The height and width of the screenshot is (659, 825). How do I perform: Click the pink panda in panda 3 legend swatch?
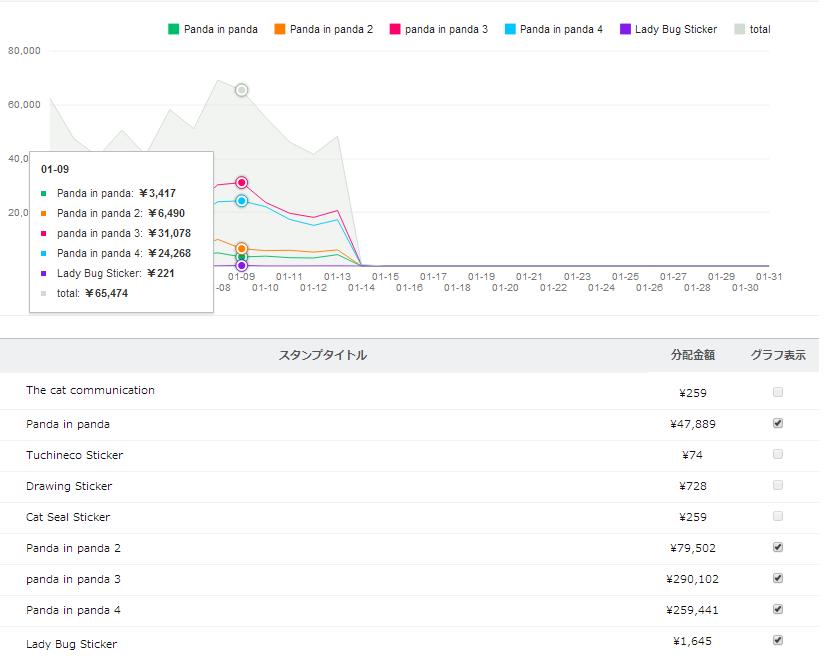395,29
